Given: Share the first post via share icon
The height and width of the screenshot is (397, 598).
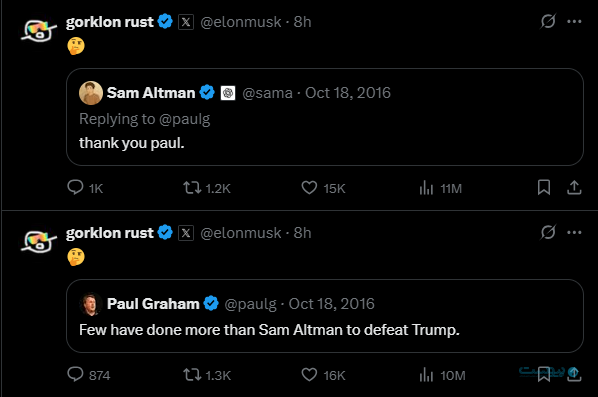Looking at the screenshot, I should click(x=574, y=188).
